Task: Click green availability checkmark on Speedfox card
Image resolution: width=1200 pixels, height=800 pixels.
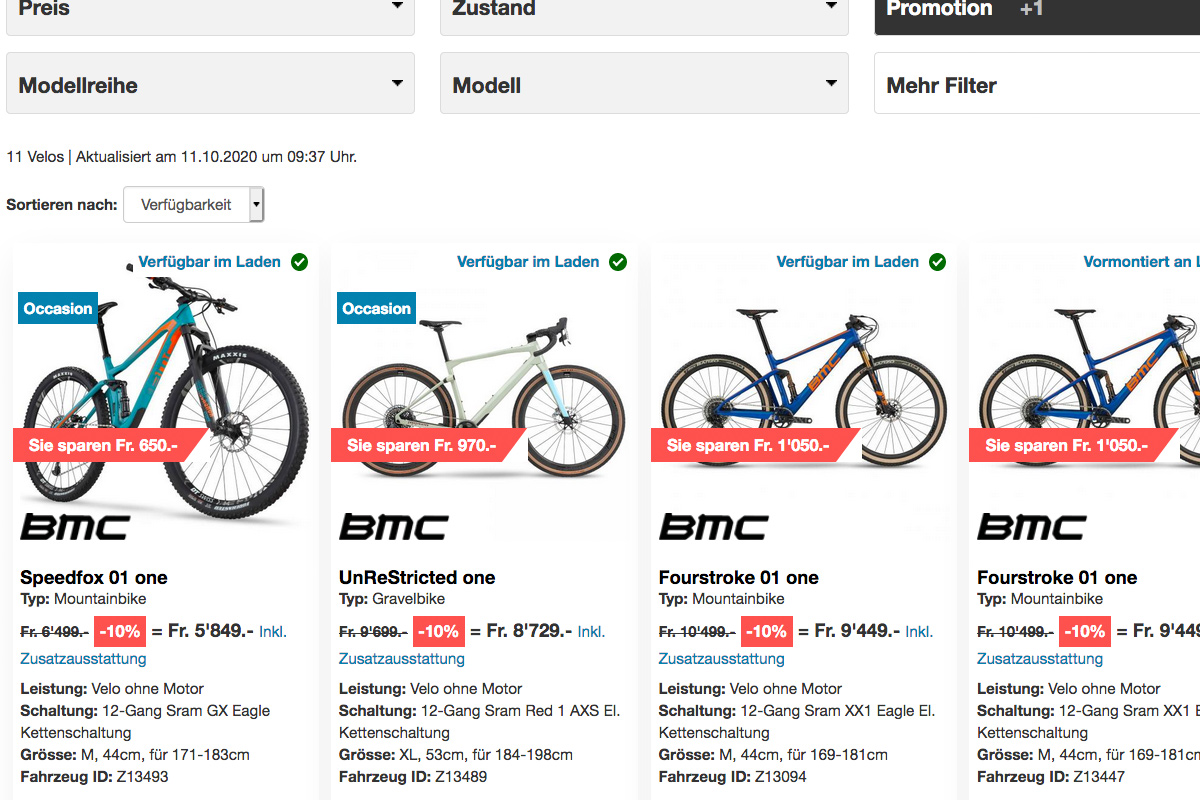Action: [299, 262]
